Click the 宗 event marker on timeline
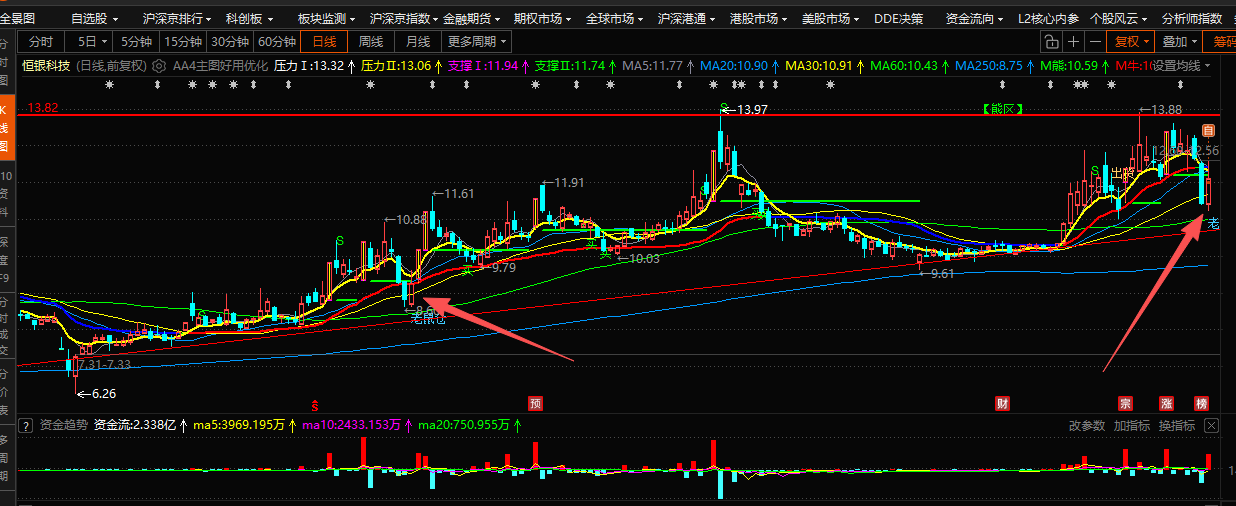Screen dimensions: 1236x506 pos(1125,404)
